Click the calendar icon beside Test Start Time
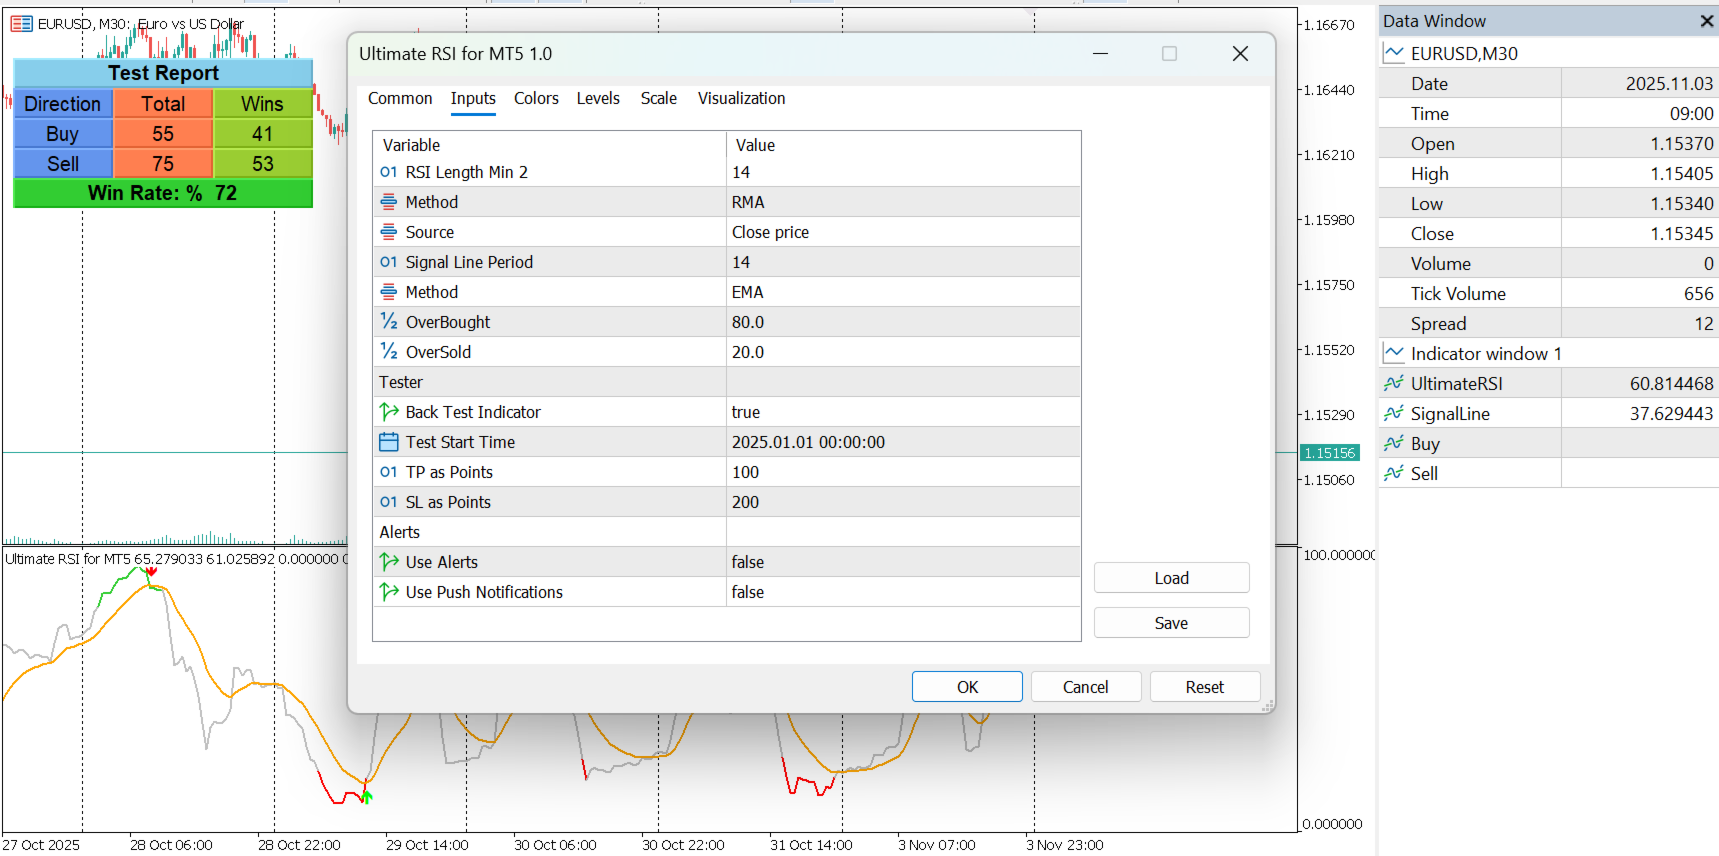 point(389,442)
